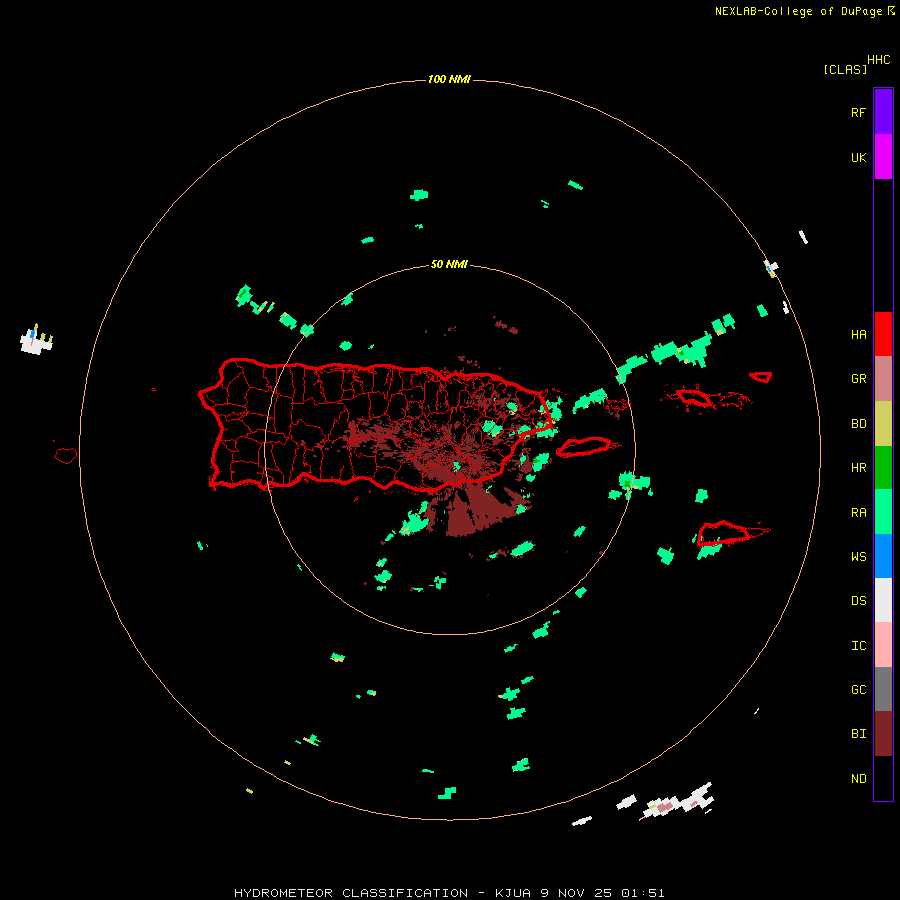Click the 'BI' legend label text
Screen dimensions: 900x900
tap(858, 734)
